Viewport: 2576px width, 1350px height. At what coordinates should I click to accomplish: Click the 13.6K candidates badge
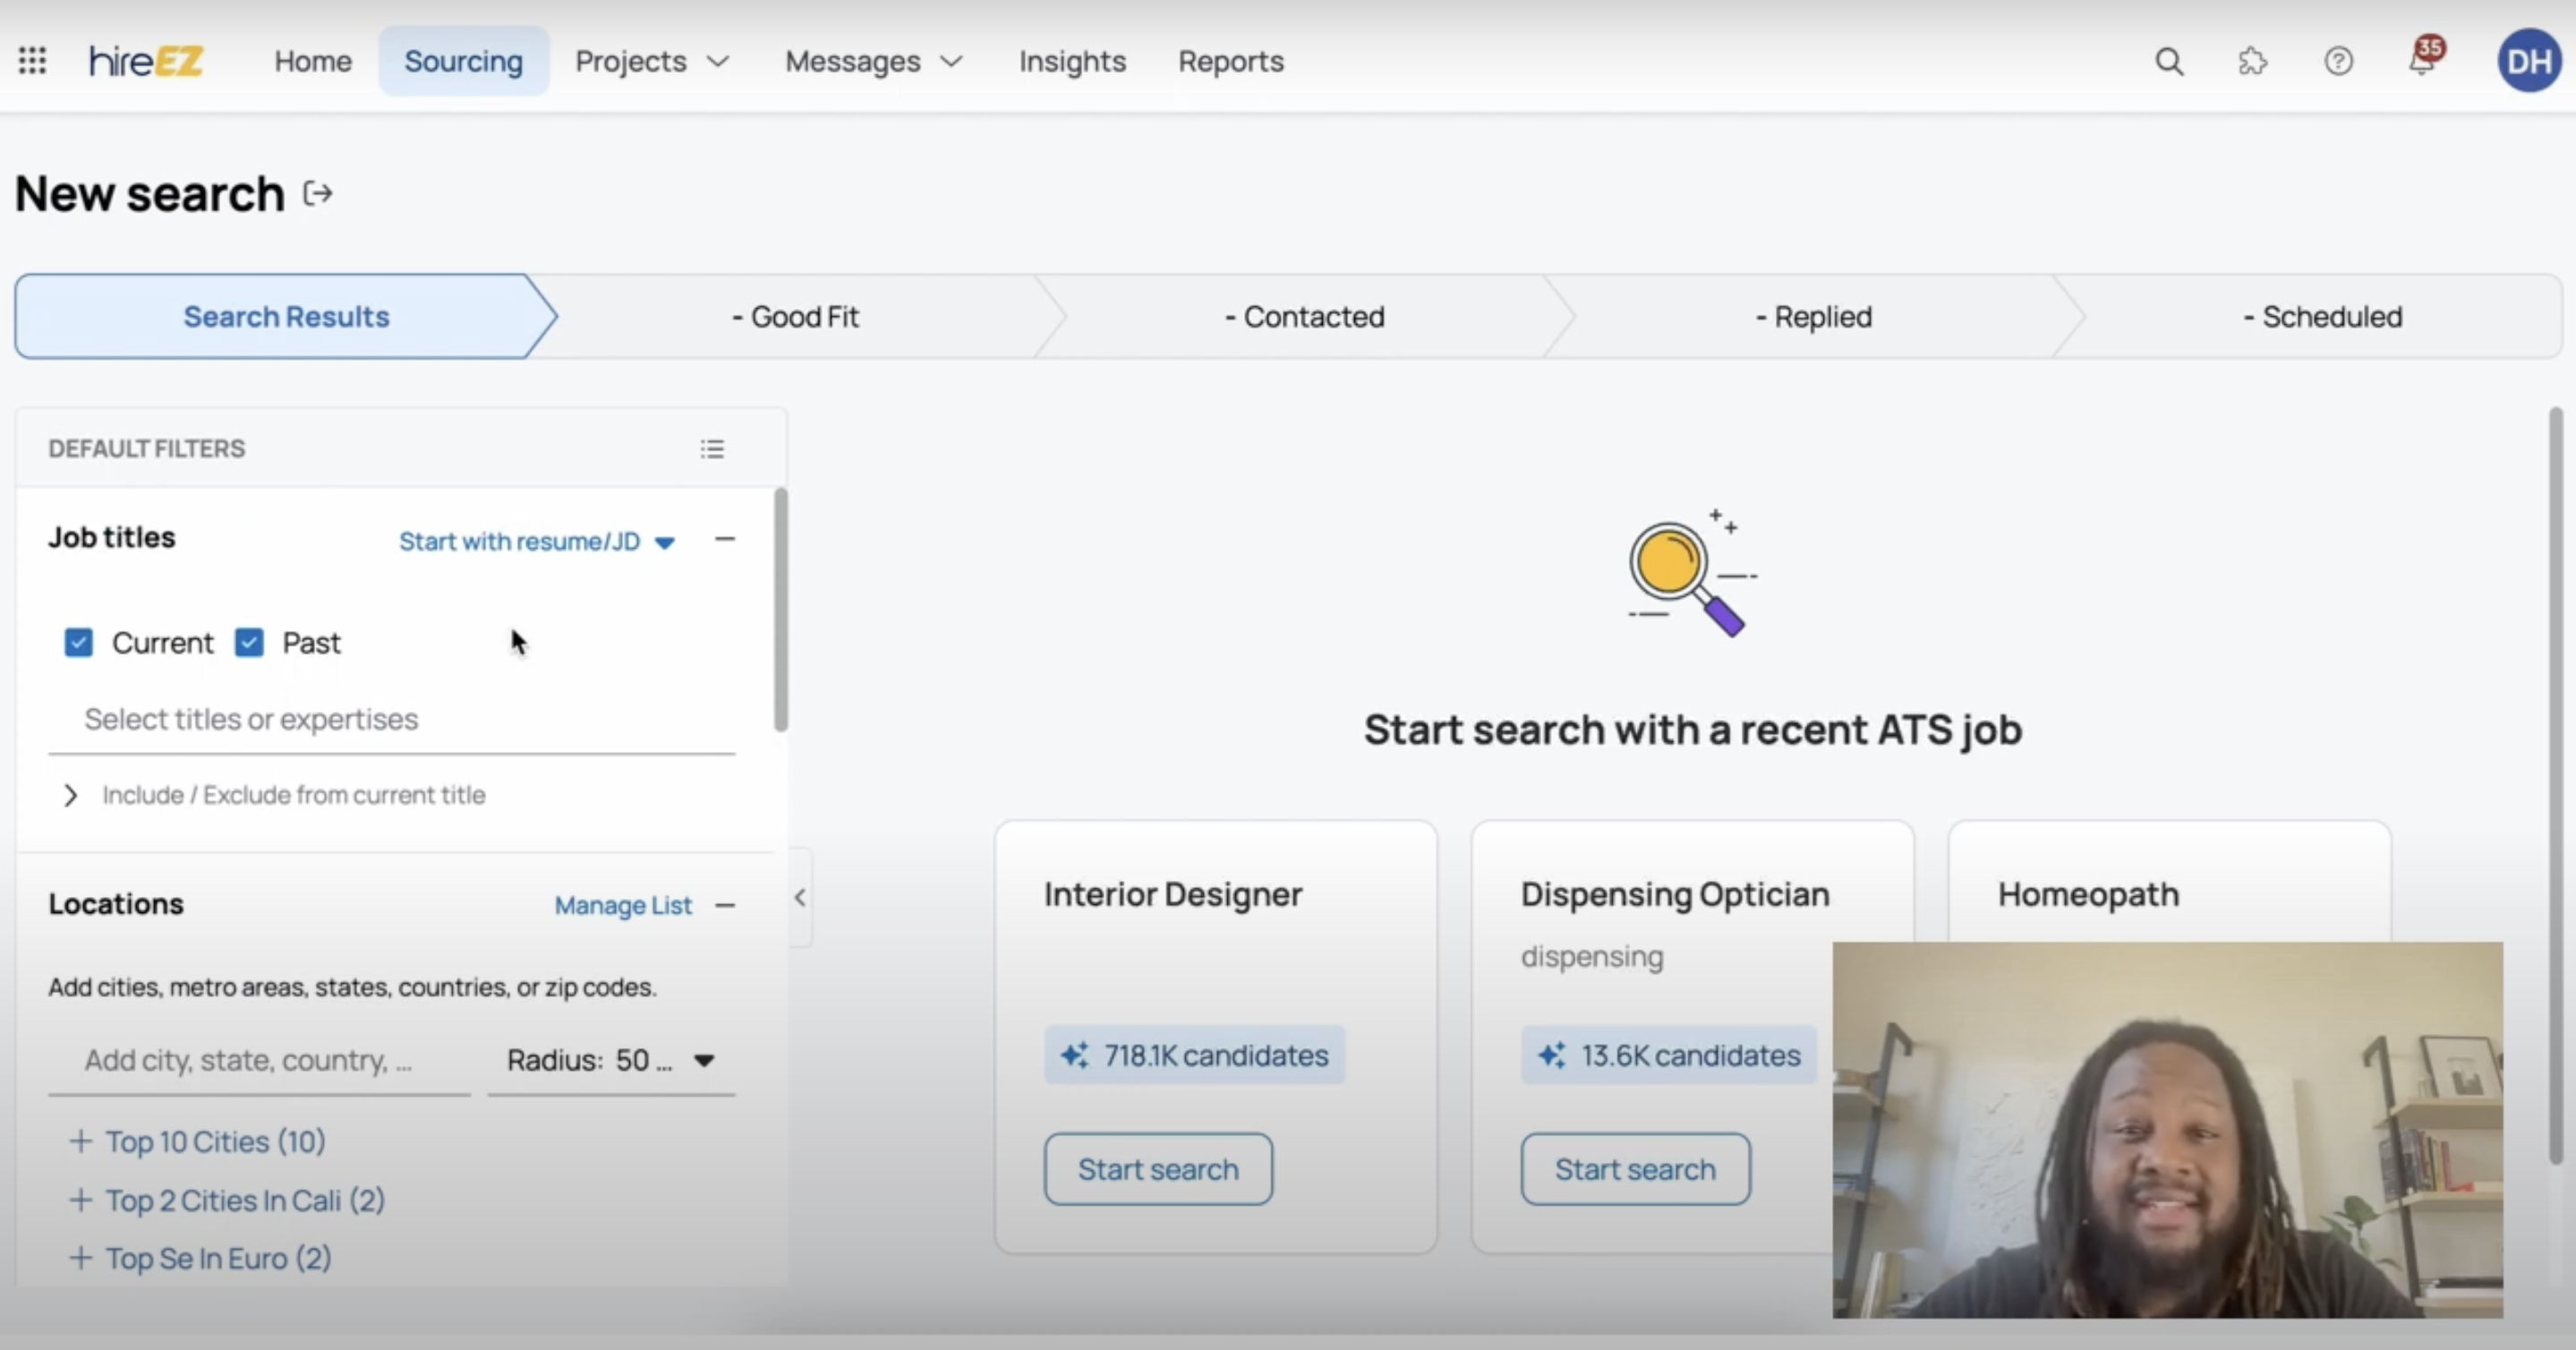point(1669,1055)
